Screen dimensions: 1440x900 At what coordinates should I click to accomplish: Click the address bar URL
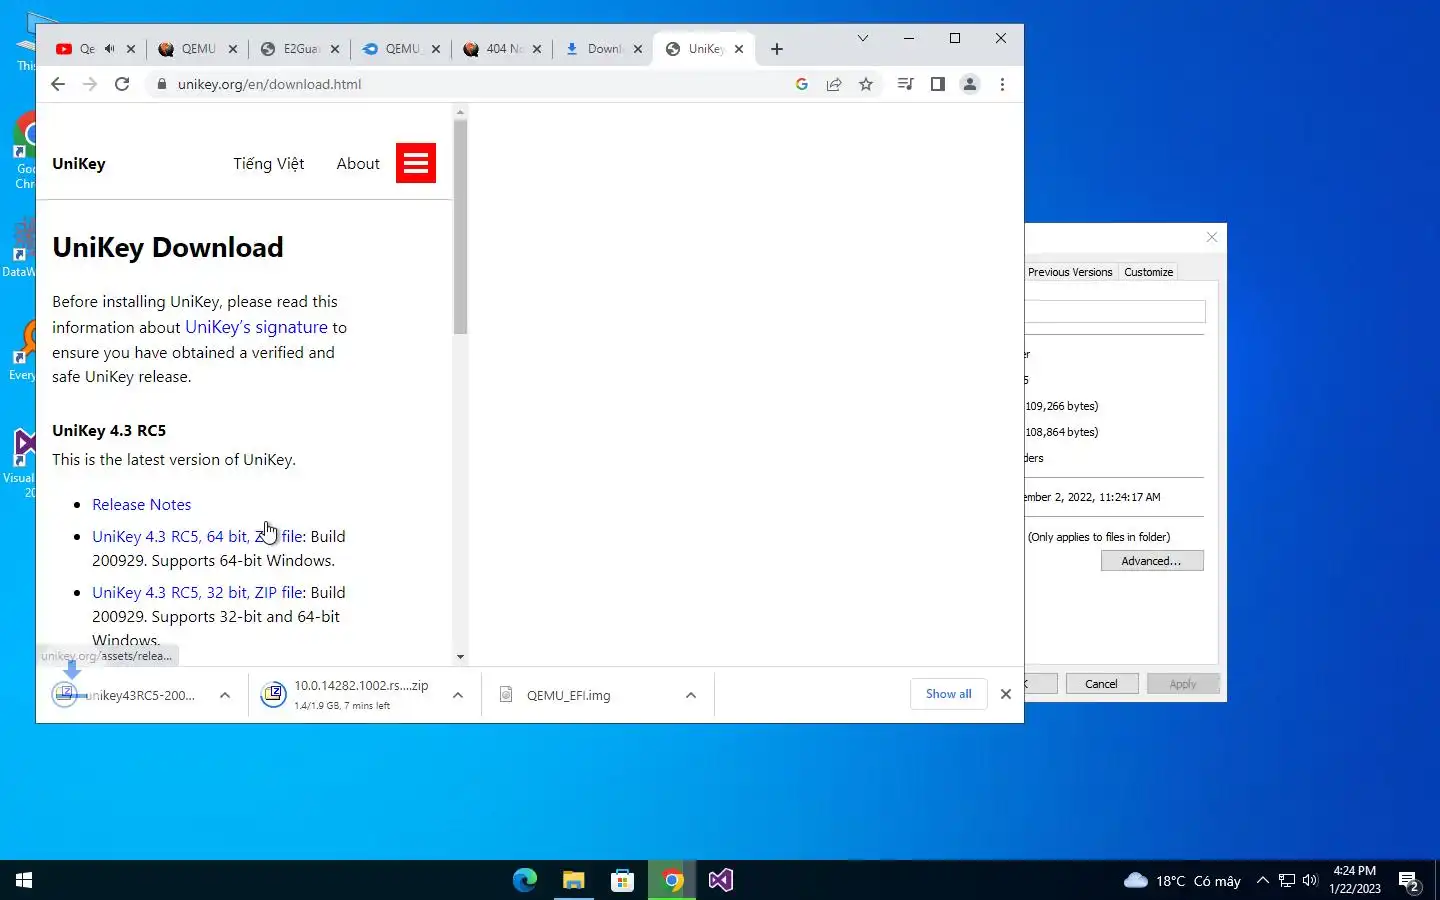click(269, 84)
